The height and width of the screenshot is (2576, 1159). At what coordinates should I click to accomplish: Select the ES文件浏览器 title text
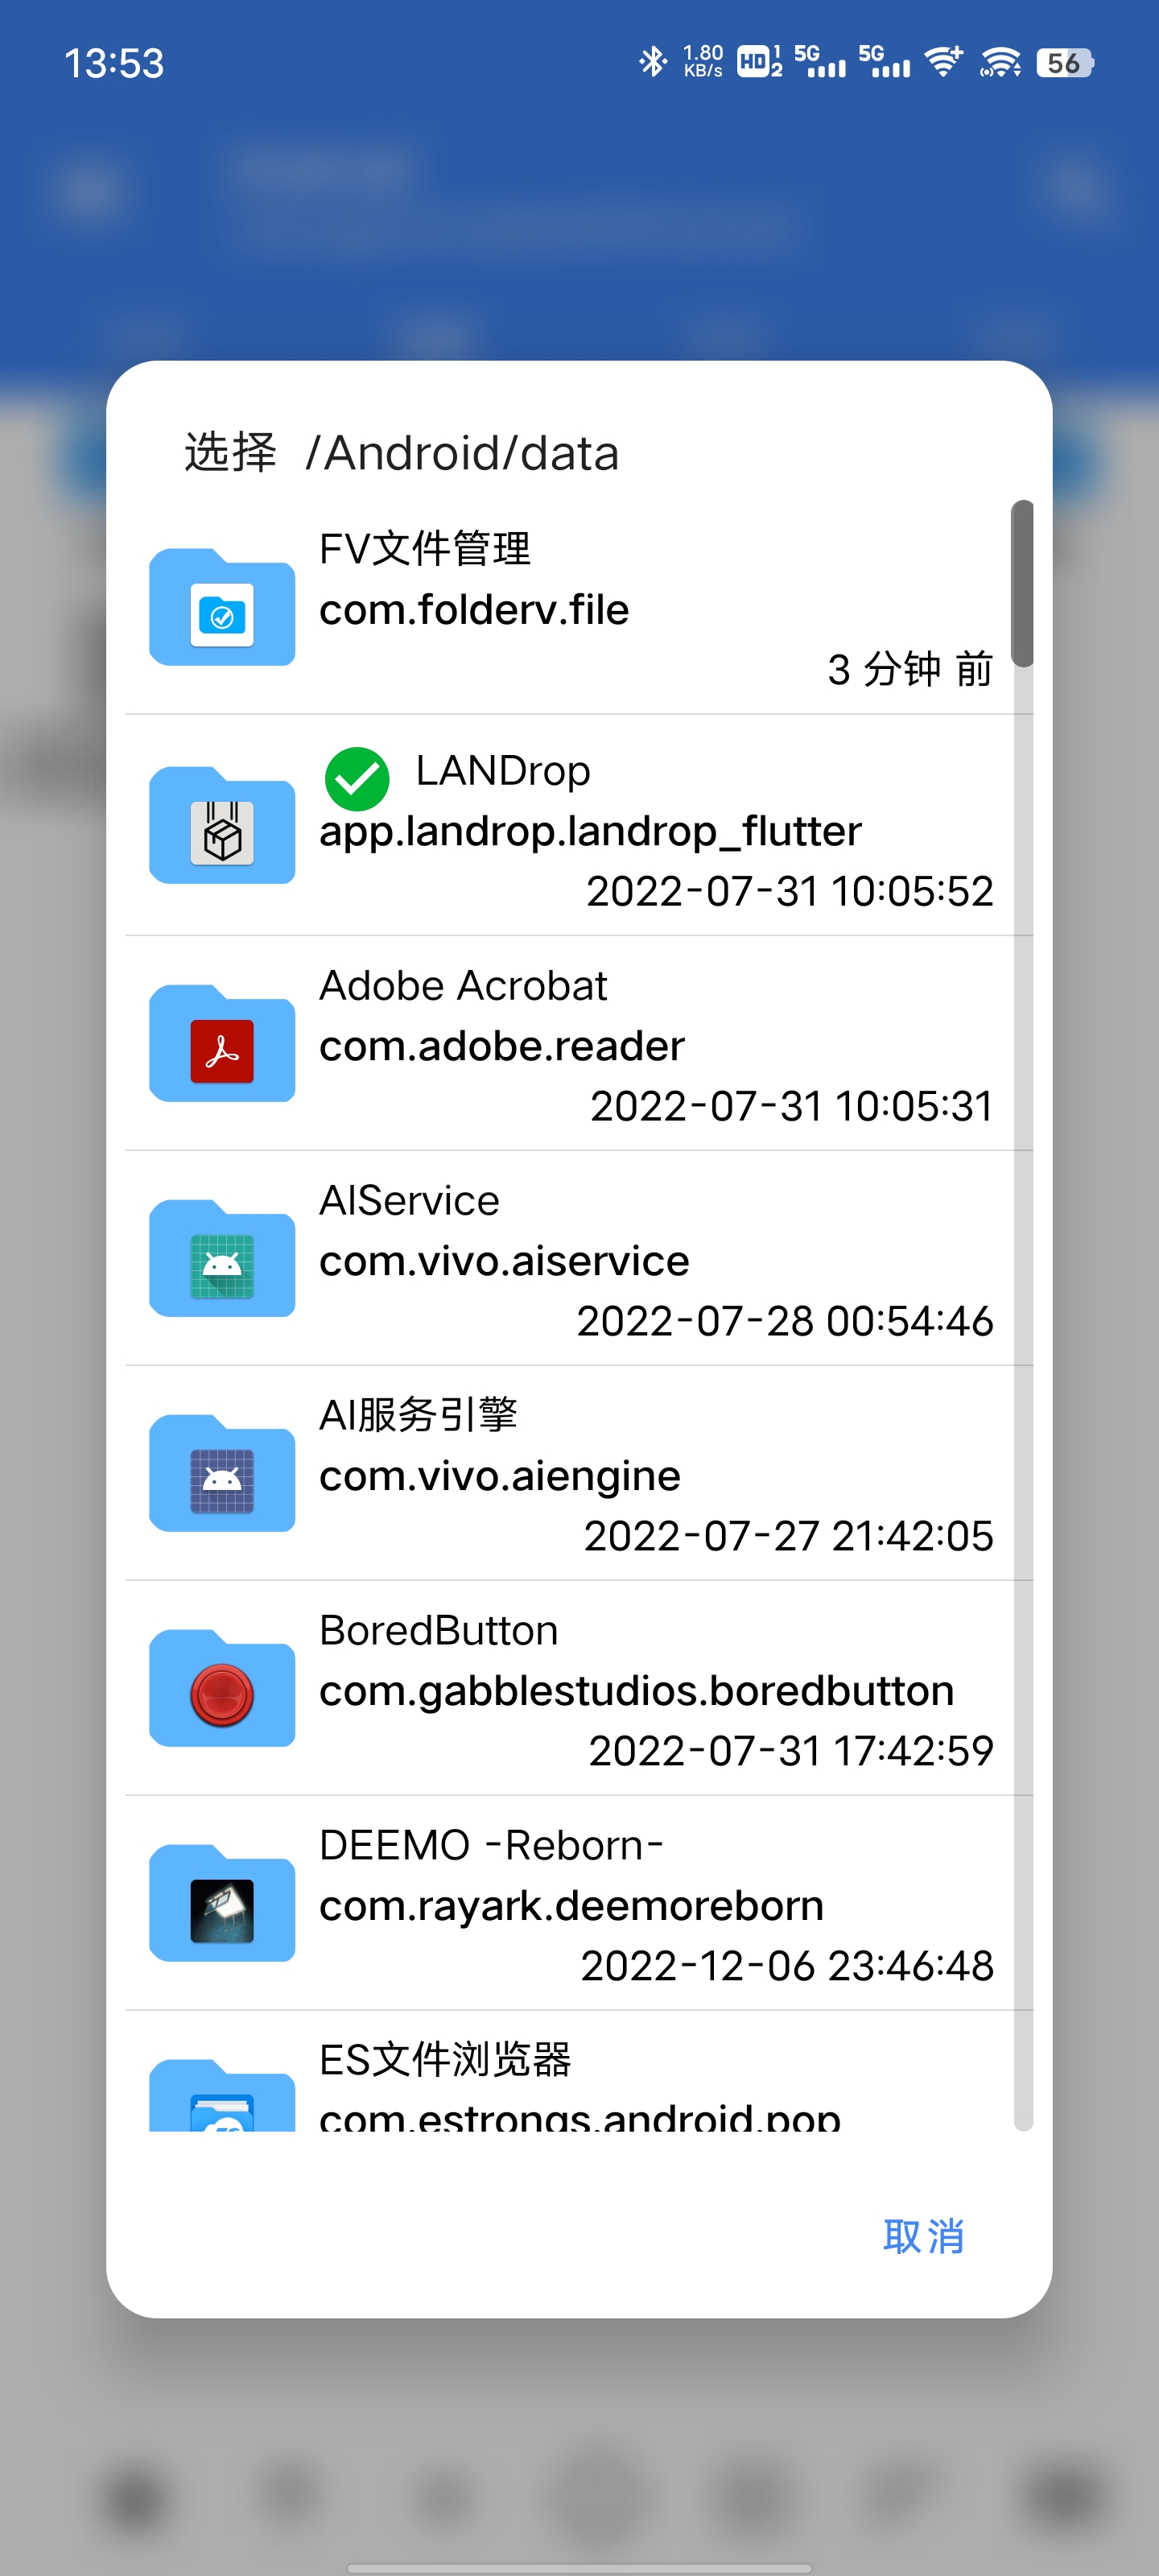click(x=445, y=2059)
